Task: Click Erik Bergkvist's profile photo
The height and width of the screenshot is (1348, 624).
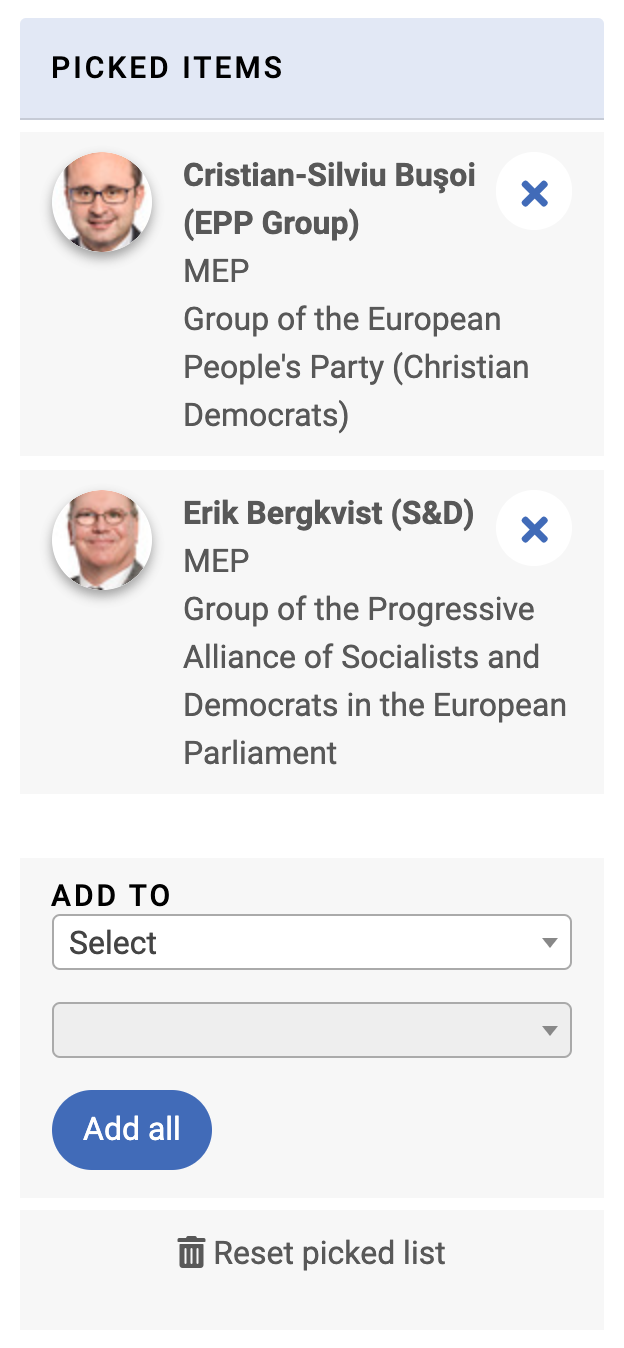Action: coord(102,539)
